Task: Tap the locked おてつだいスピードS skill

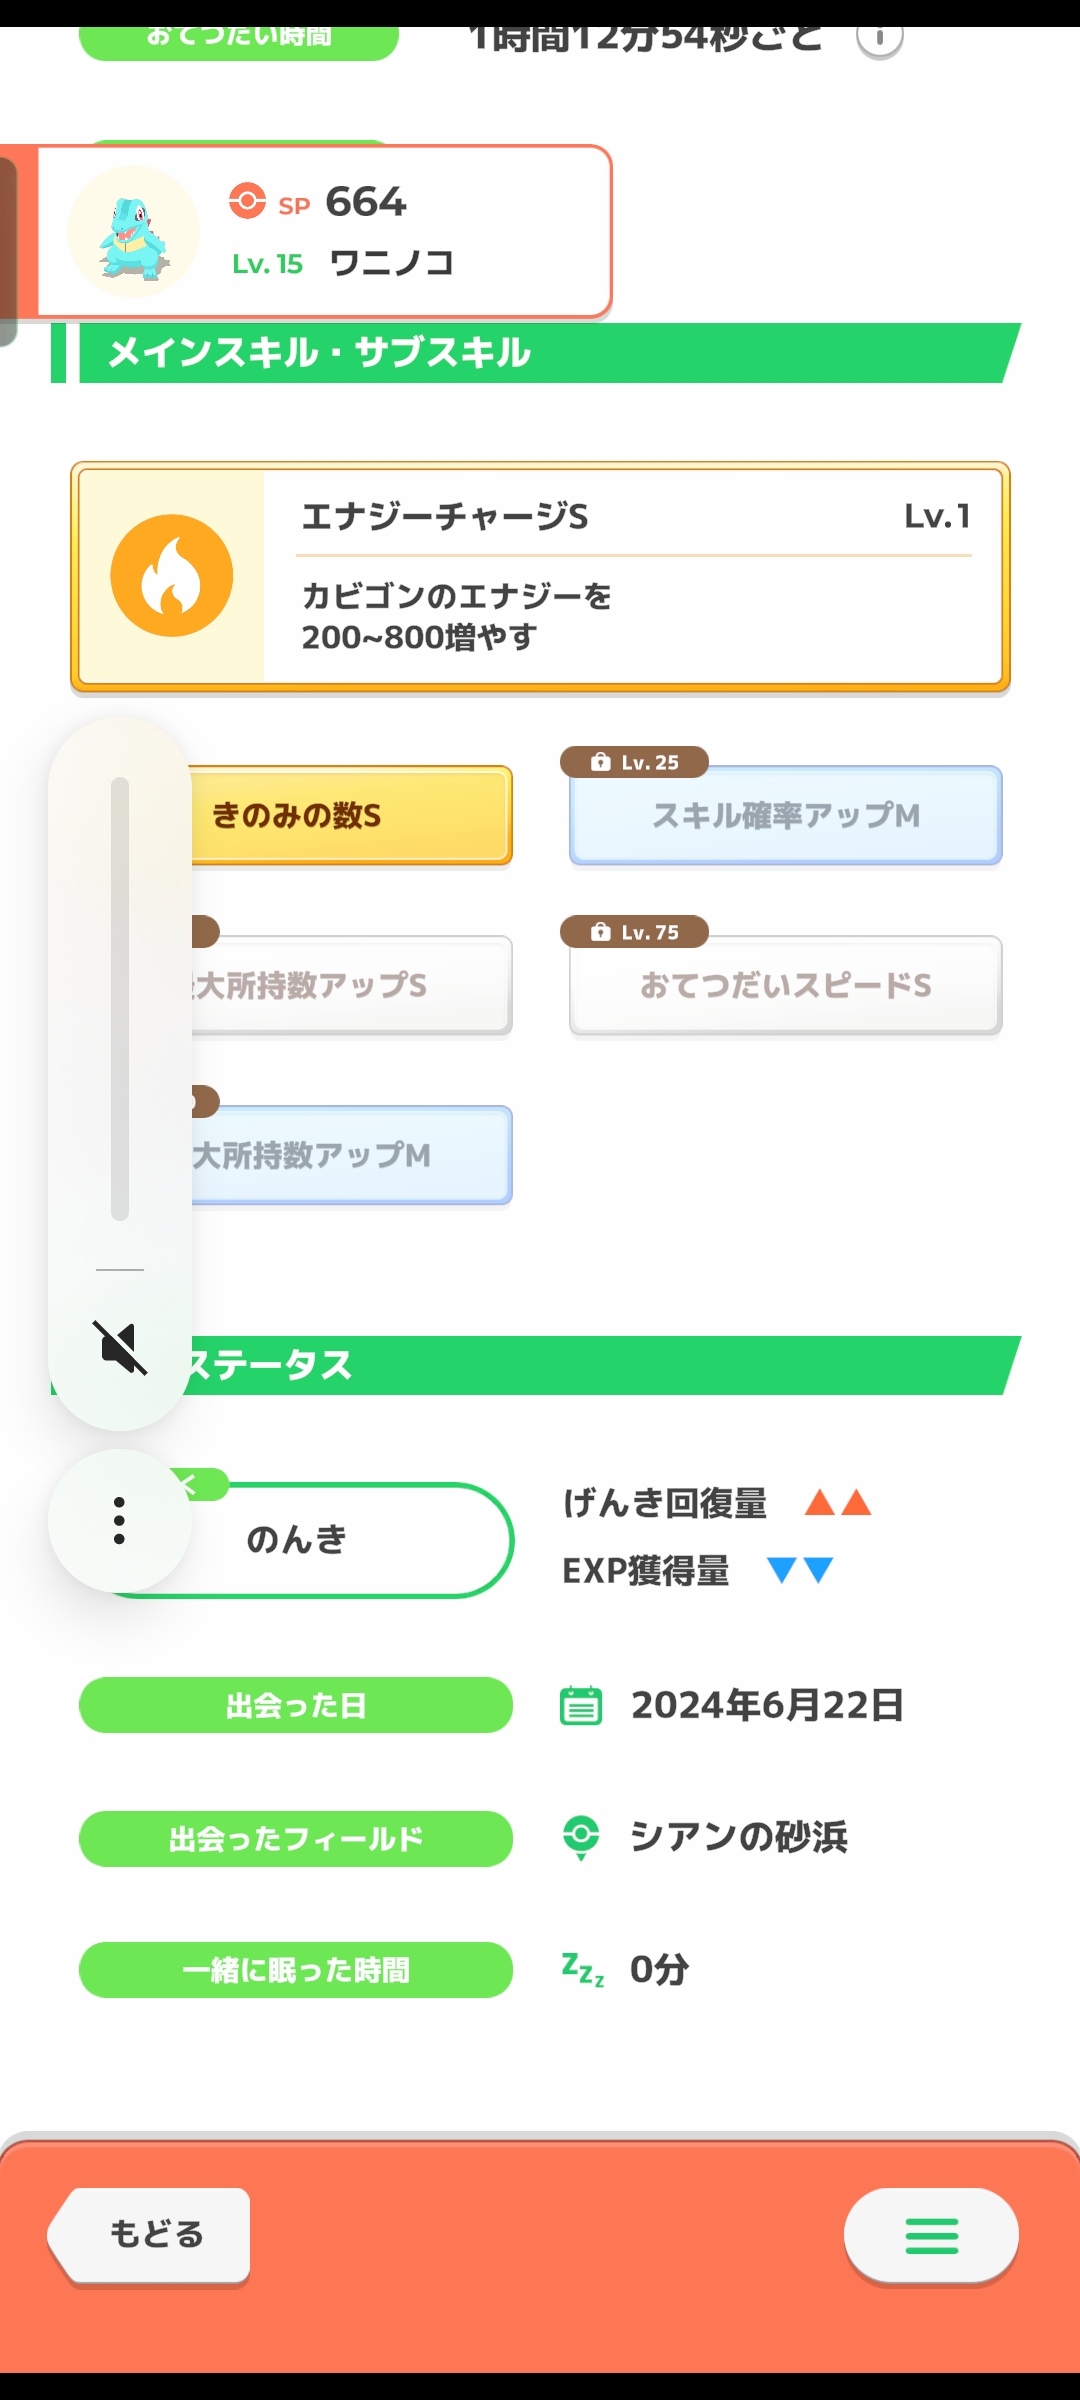Action: click(x=786, y=986)
